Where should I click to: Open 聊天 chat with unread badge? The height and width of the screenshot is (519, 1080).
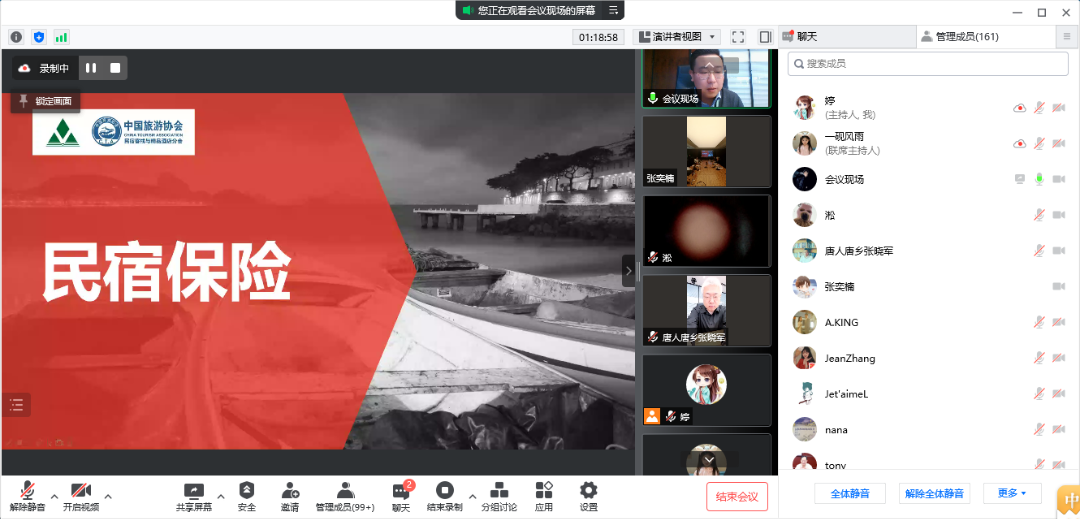401,496
